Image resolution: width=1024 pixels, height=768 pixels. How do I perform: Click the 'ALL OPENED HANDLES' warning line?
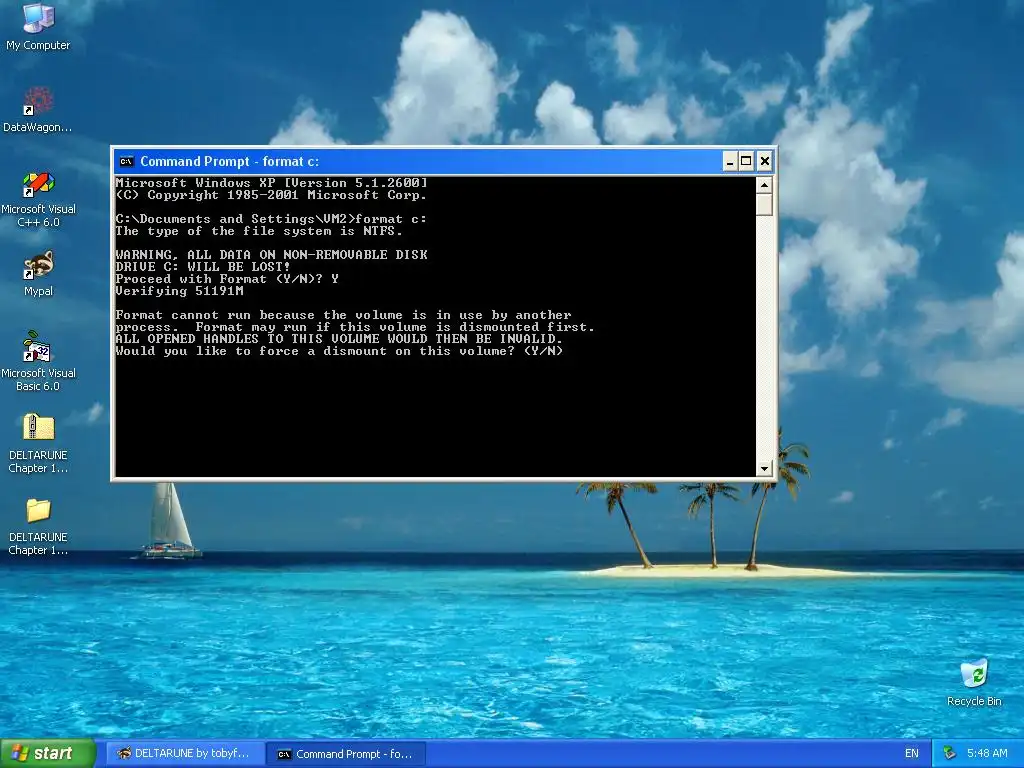[339, 339]
